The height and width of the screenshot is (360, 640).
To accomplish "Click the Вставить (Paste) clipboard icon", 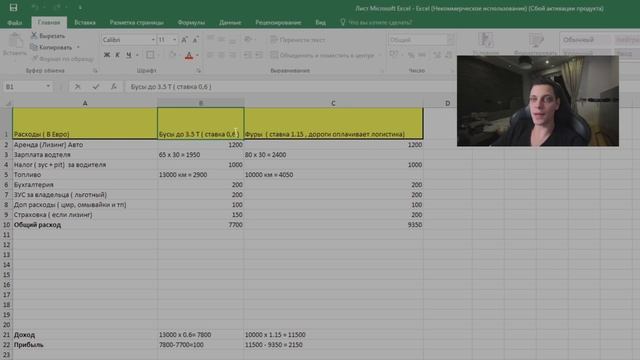I will click(16, 41).
